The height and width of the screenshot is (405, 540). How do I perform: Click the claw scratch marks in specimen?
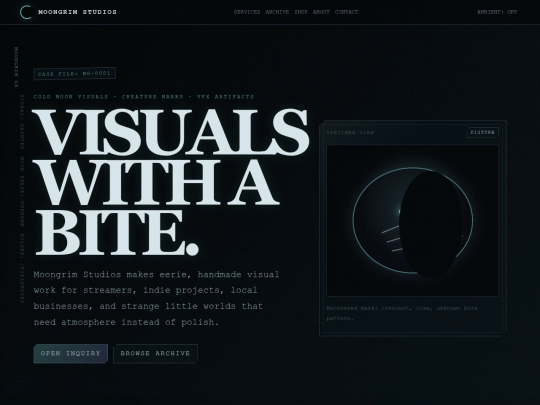[392, 239]
